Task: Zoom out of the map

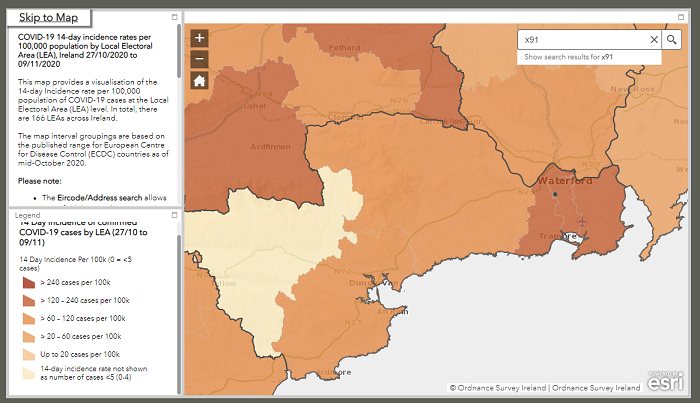Action: tap(199, 59)
